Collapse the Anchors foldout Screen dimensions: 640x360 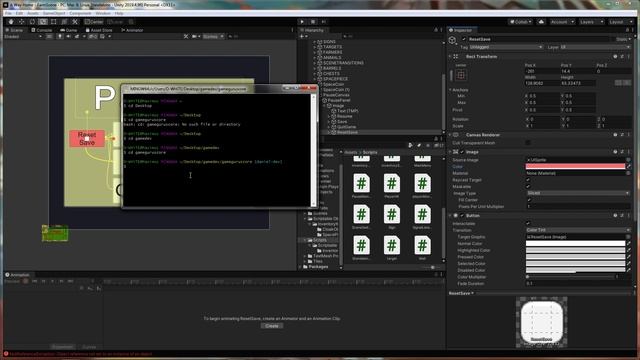coord(451,90)
